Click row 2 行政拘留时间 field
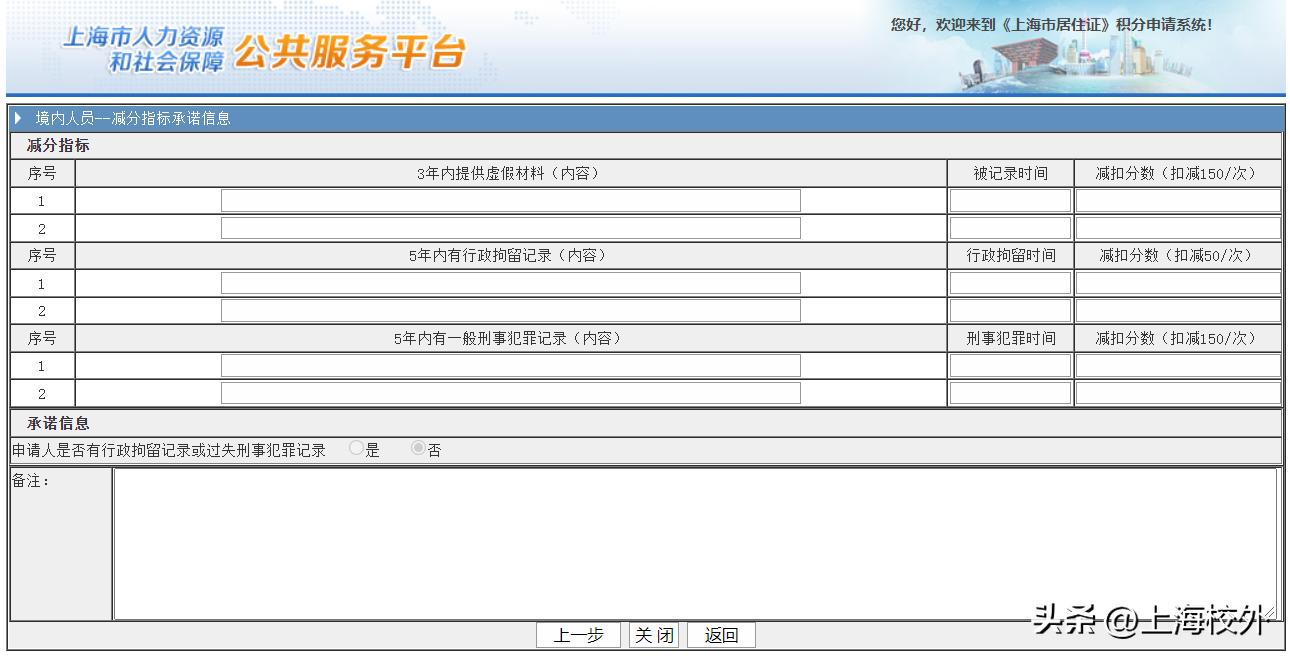 click(1010, 311)
